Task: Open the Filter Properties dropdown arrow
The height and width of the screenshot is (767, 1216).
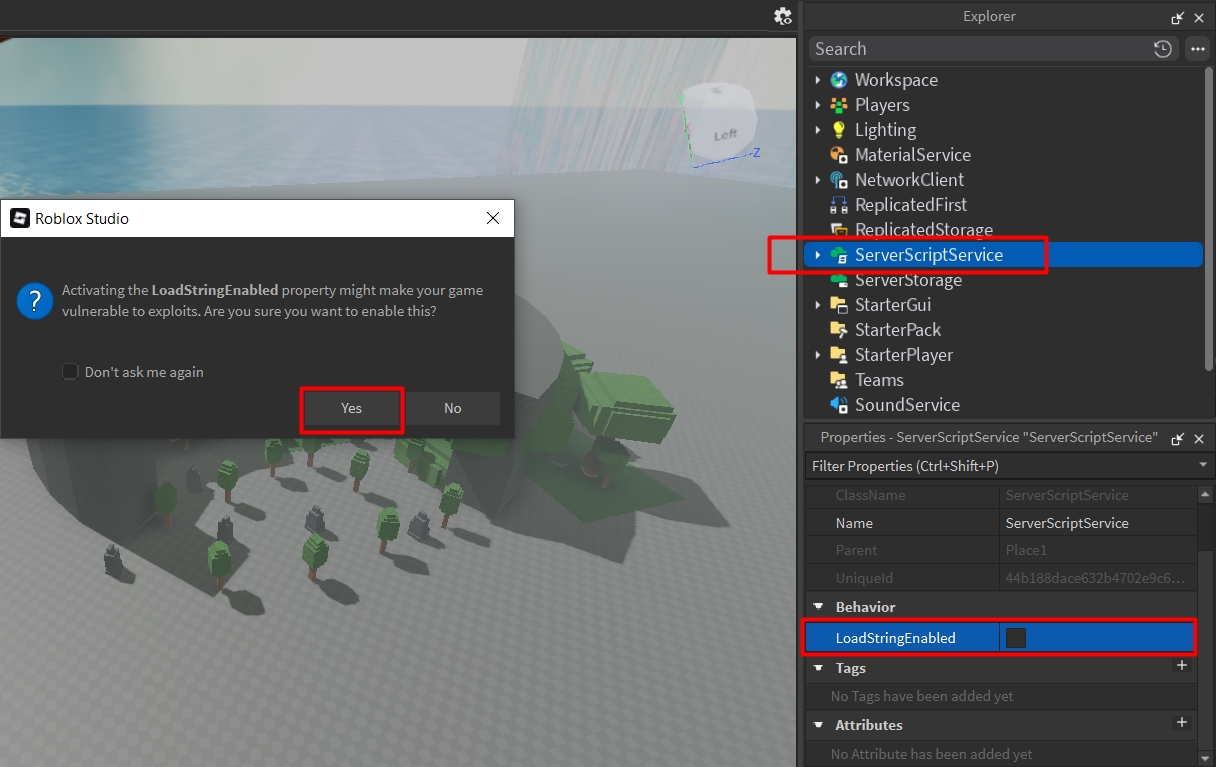Action: [1202, 466]
